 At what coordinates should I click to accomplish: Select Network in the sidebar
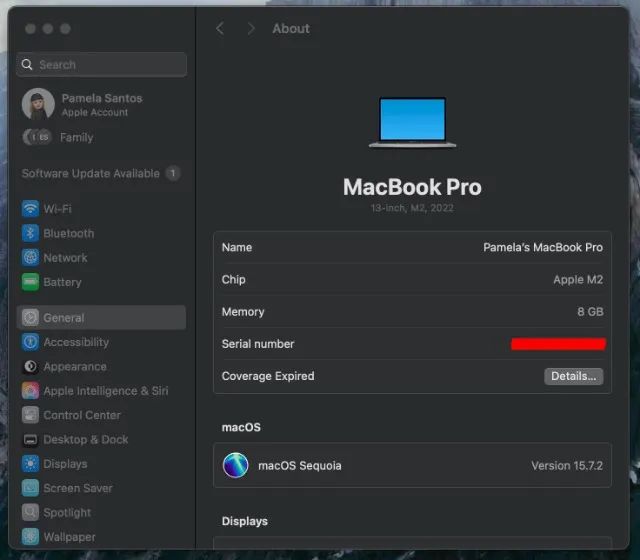click(x=65, y=258)
